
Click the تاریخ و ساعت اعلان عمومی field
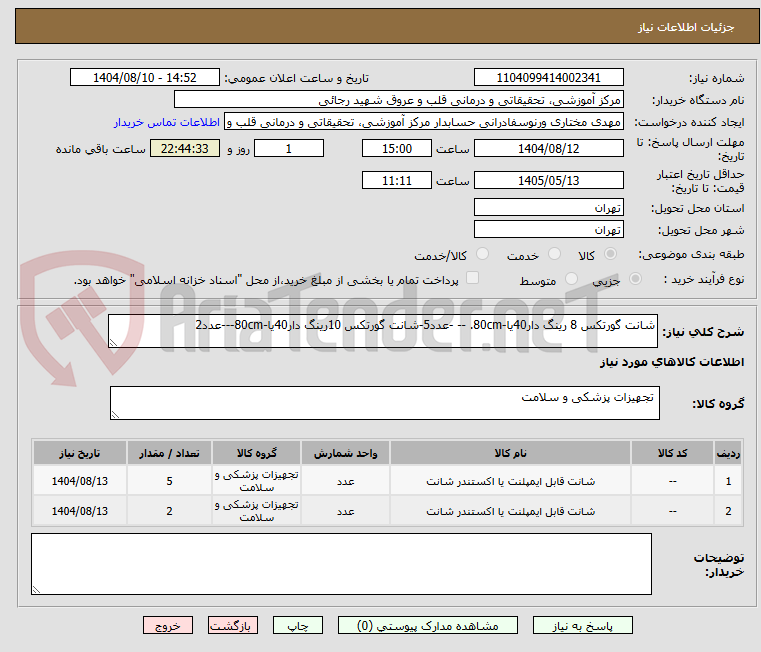click(x=145, y=77)
